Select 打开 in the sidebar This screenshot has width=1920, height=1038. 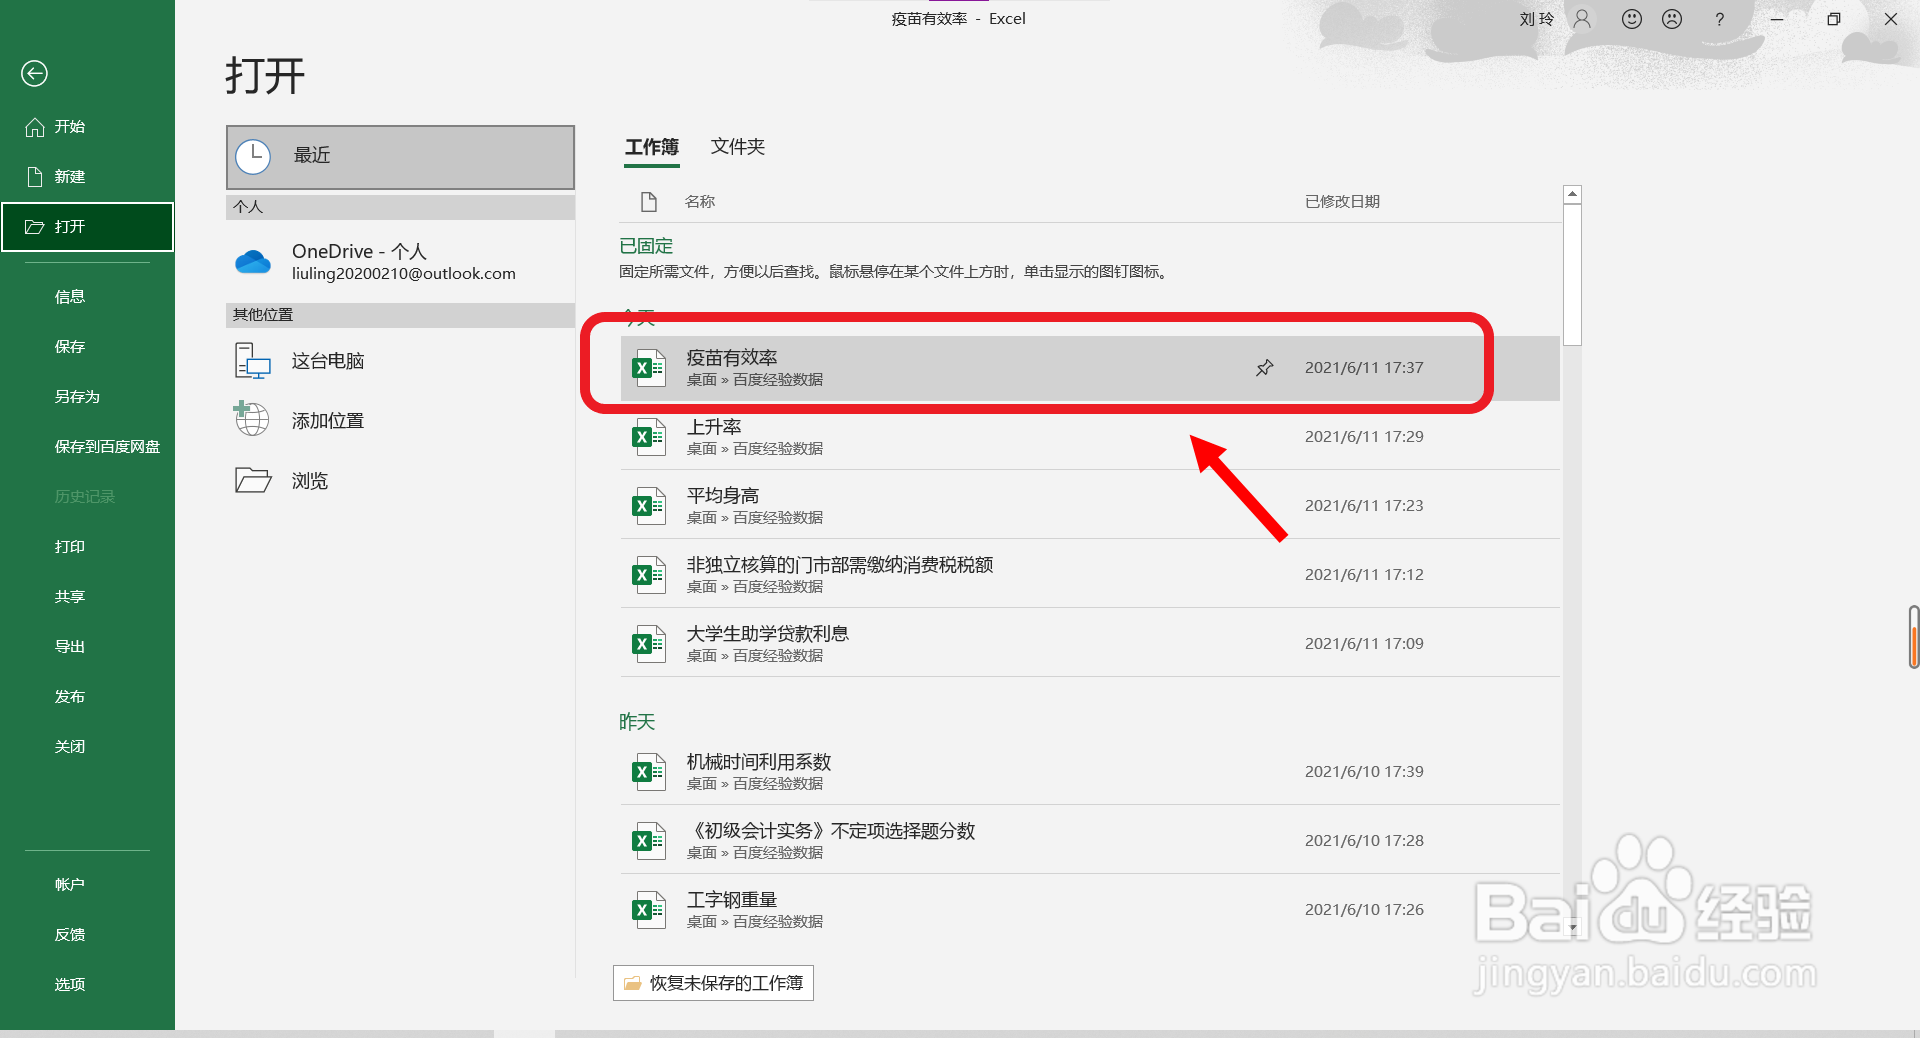tap(87, 227)
